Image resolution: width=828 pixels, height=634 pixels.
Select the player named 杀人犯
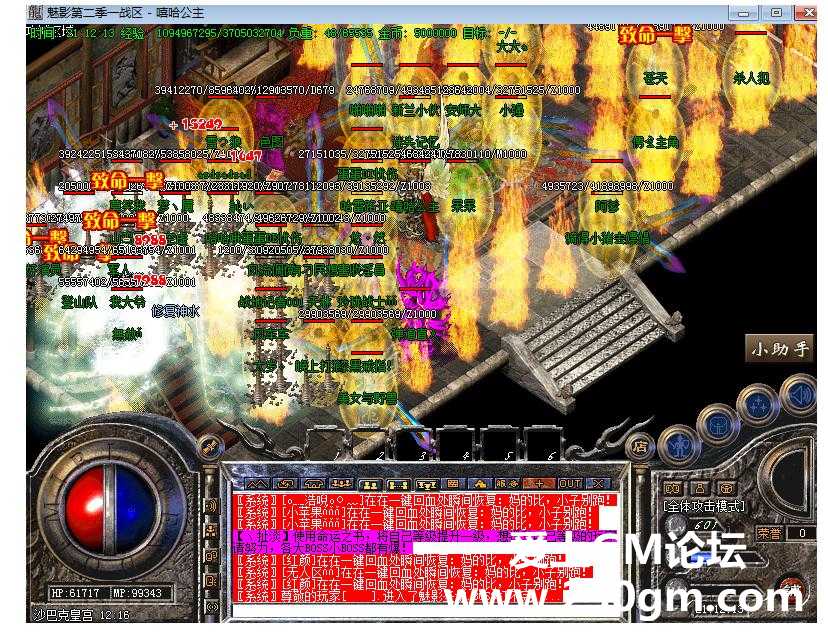click(x=751, y=79)
